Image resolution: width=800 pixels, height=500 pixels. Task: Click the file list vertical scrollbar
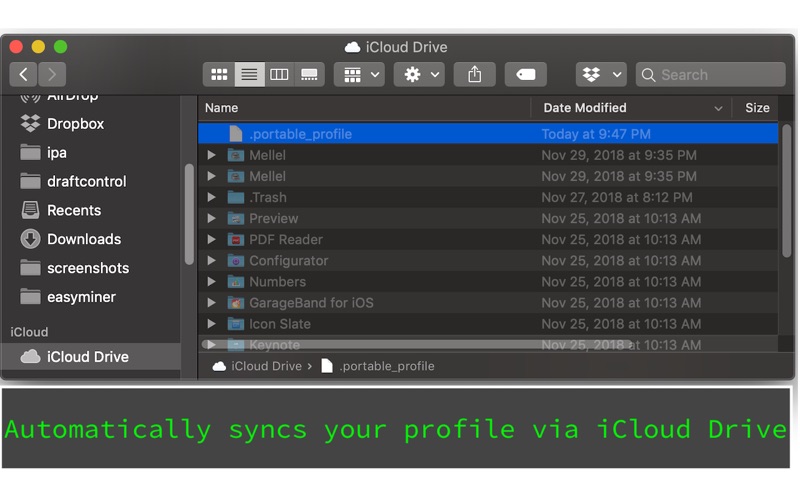(787, 191)
